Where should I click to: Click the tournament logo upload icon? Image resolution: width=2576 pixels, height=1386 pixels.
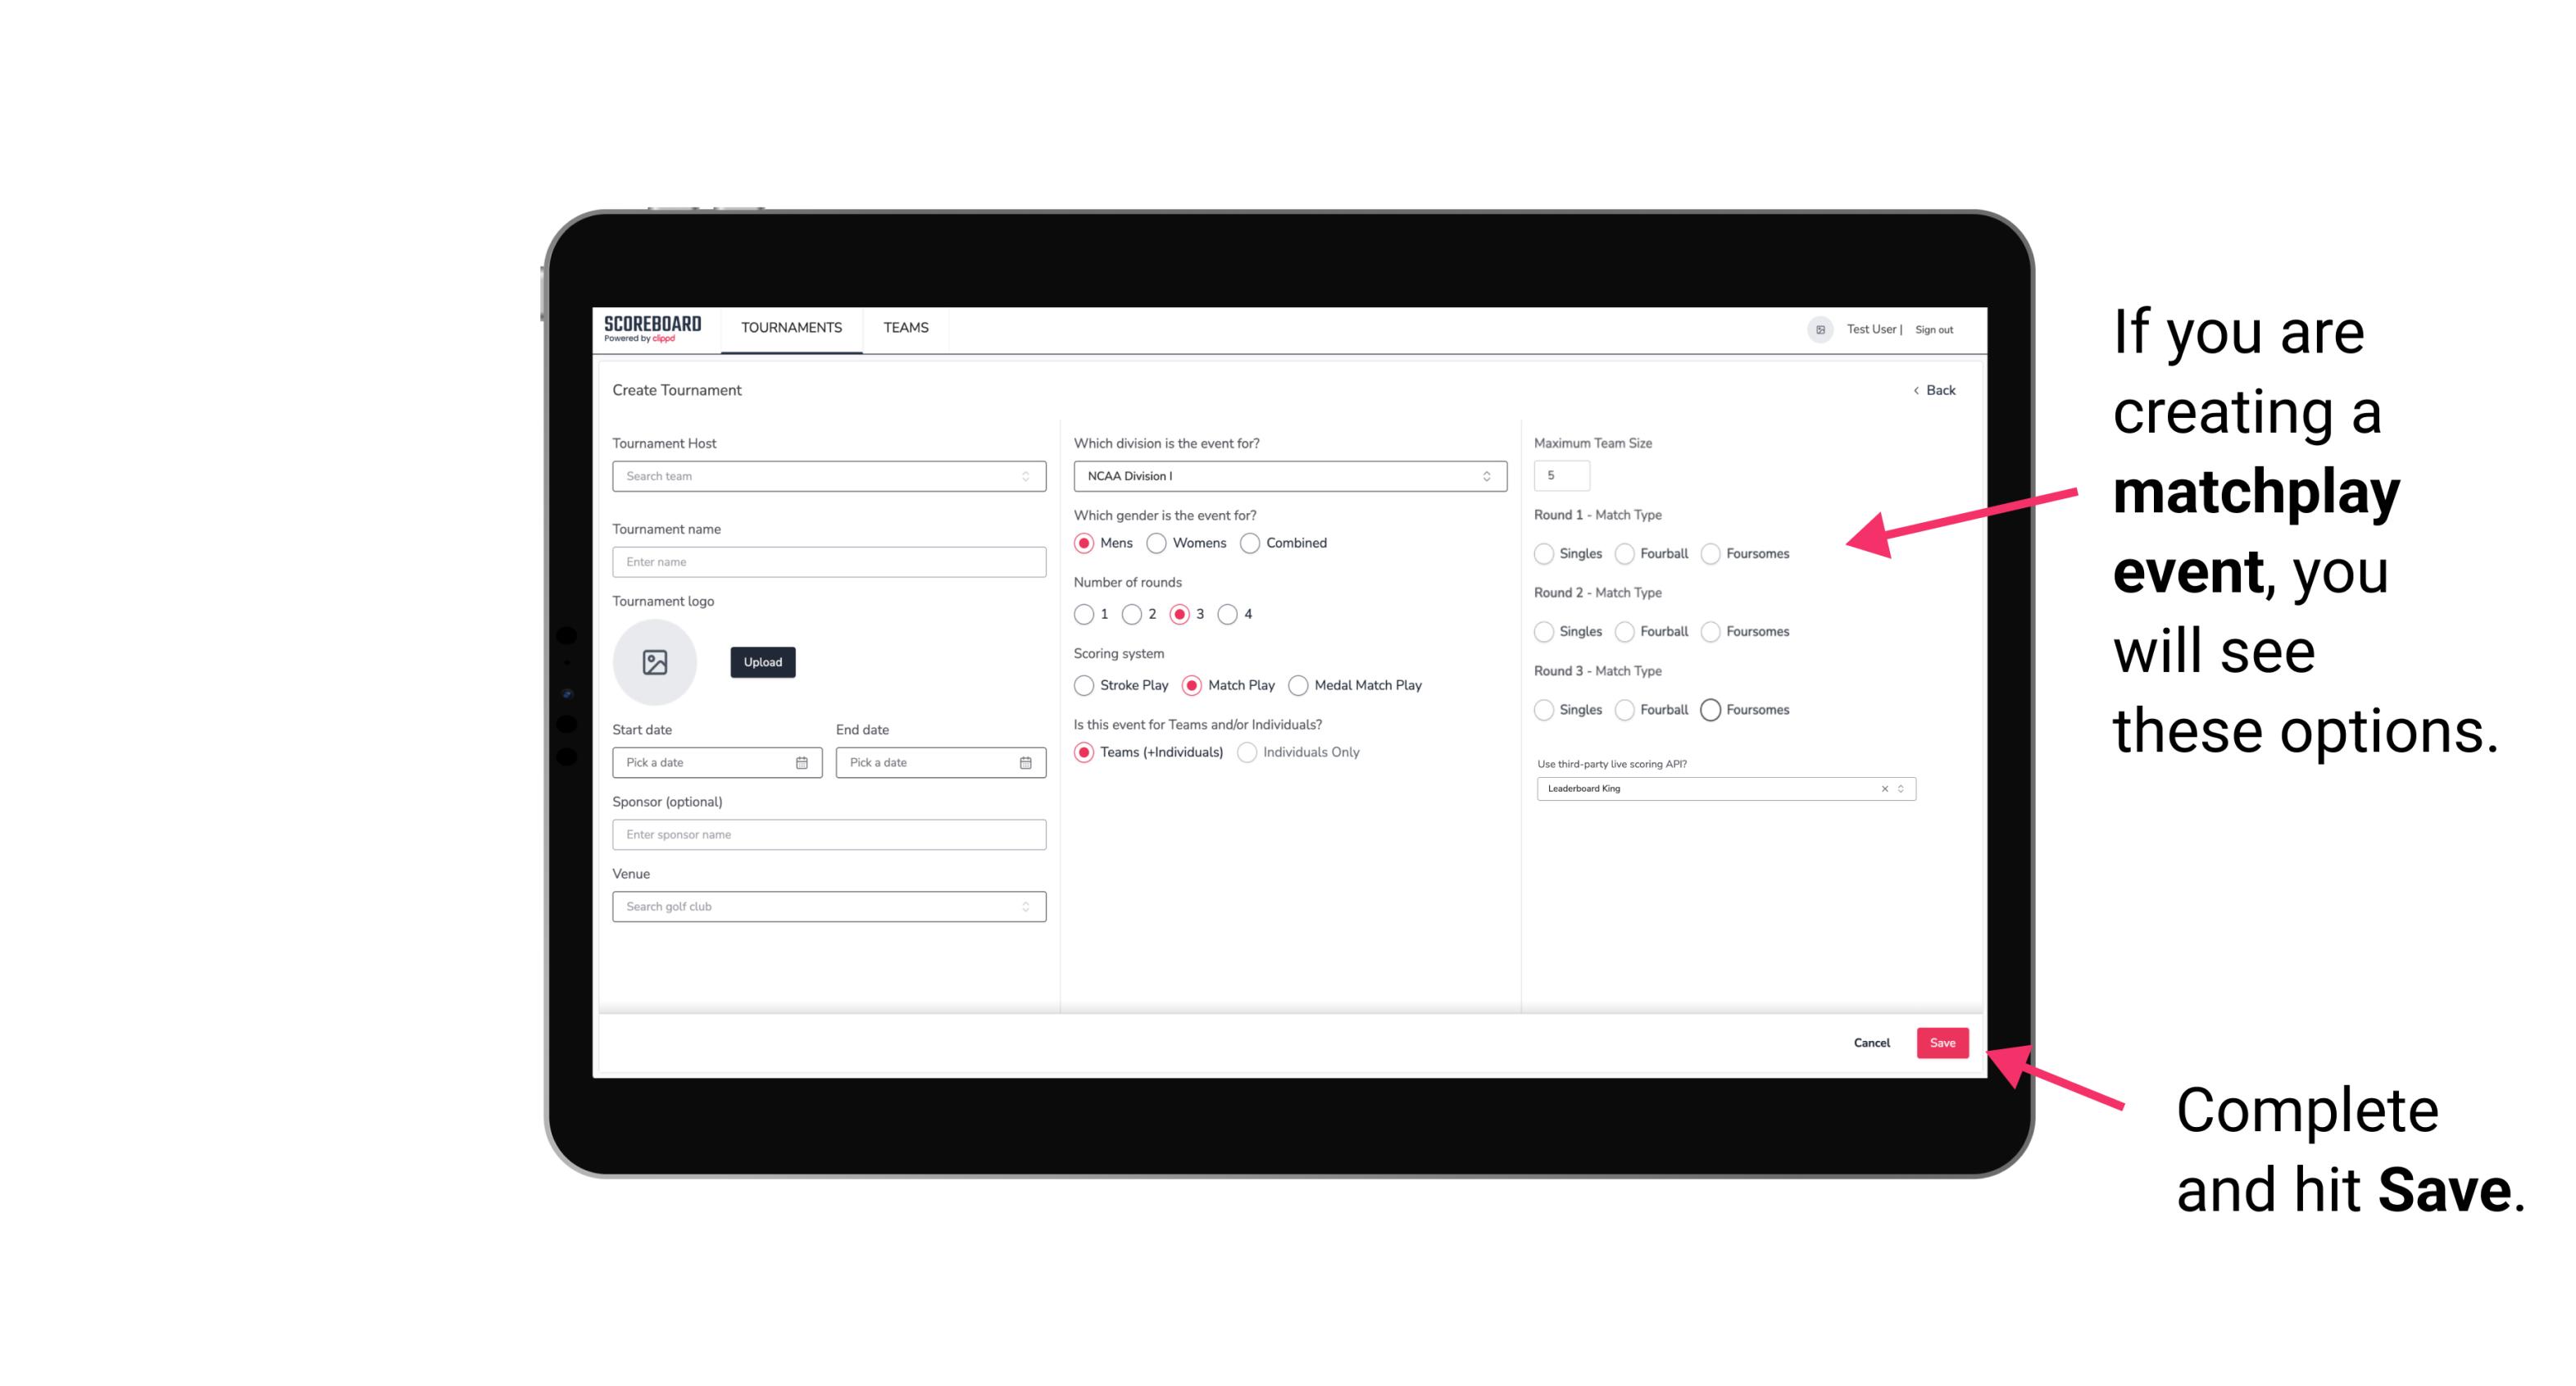coord(656,662)
